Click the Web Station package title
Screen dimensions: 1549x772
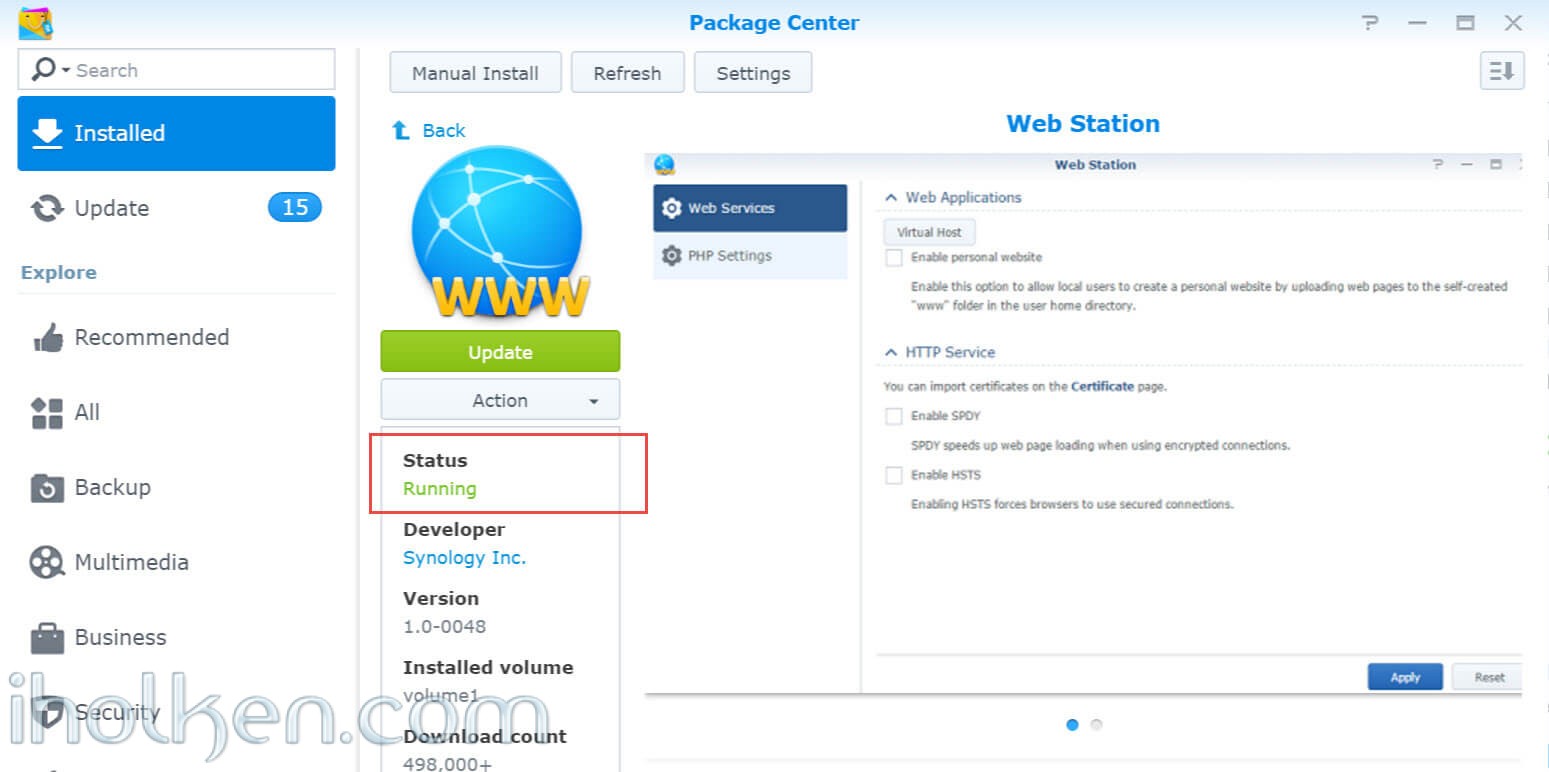click(x=1083, y=124)
